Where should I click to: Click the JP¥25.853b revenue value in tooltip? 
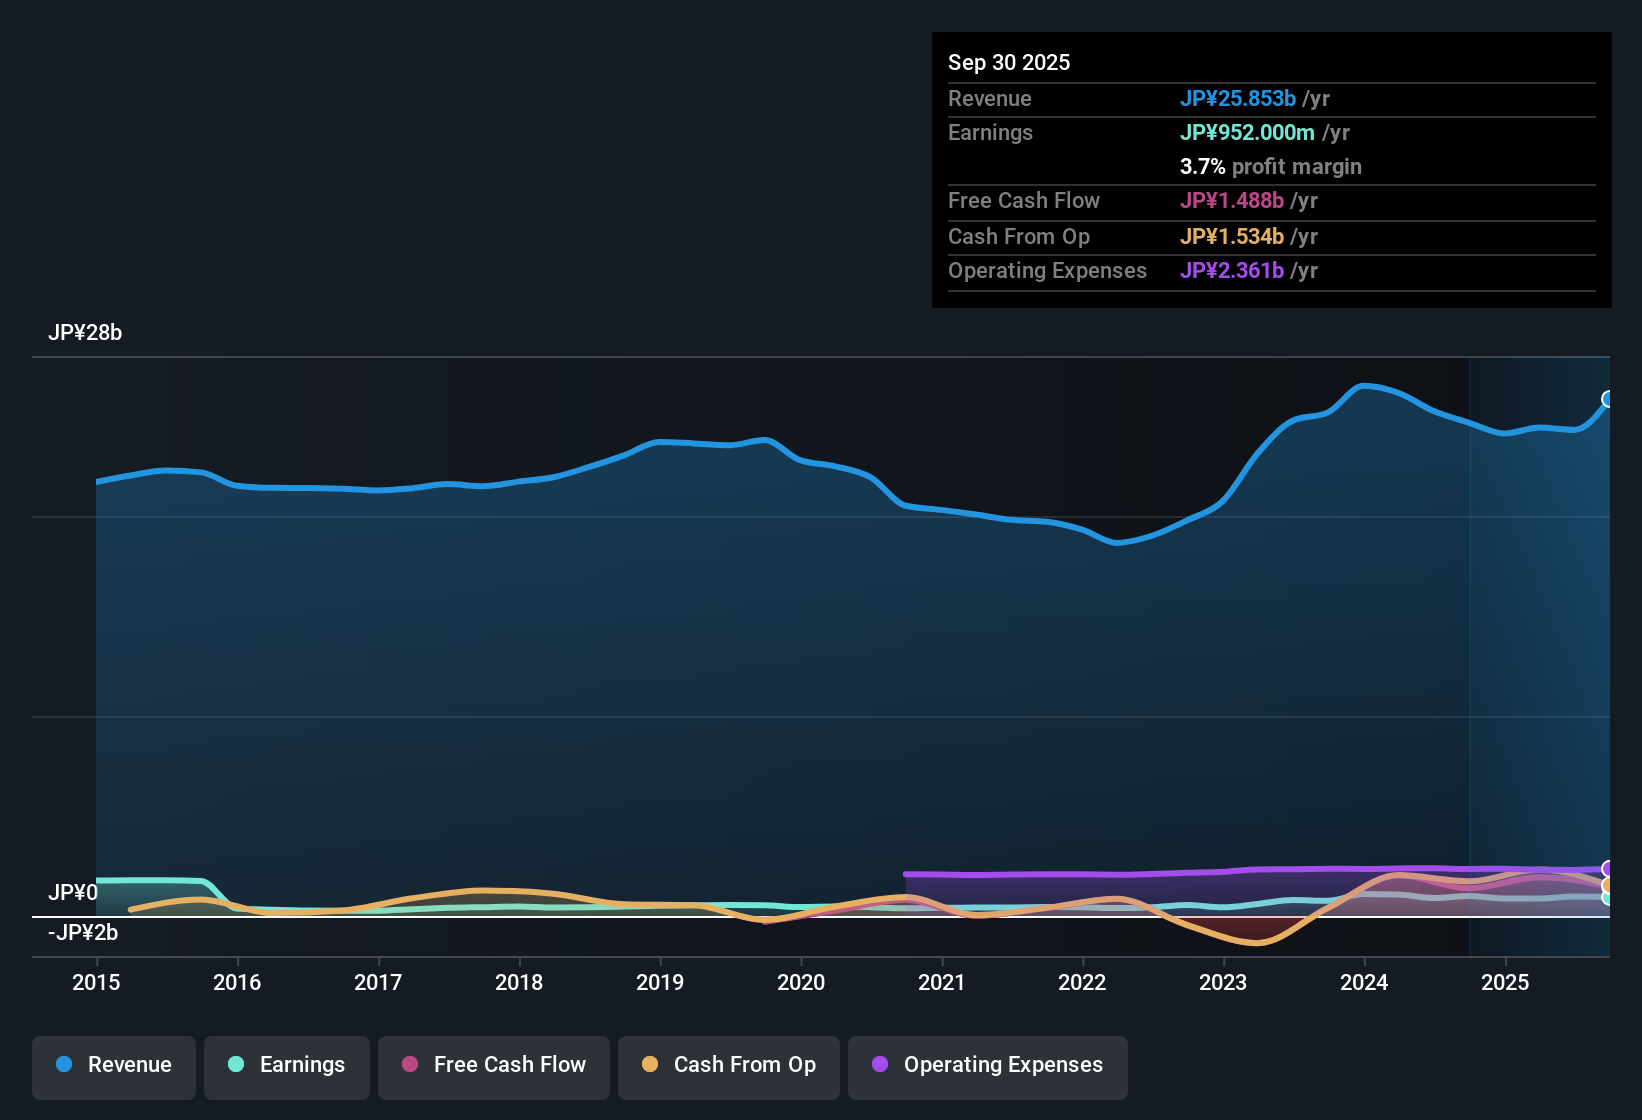[x=1238, y=99]
